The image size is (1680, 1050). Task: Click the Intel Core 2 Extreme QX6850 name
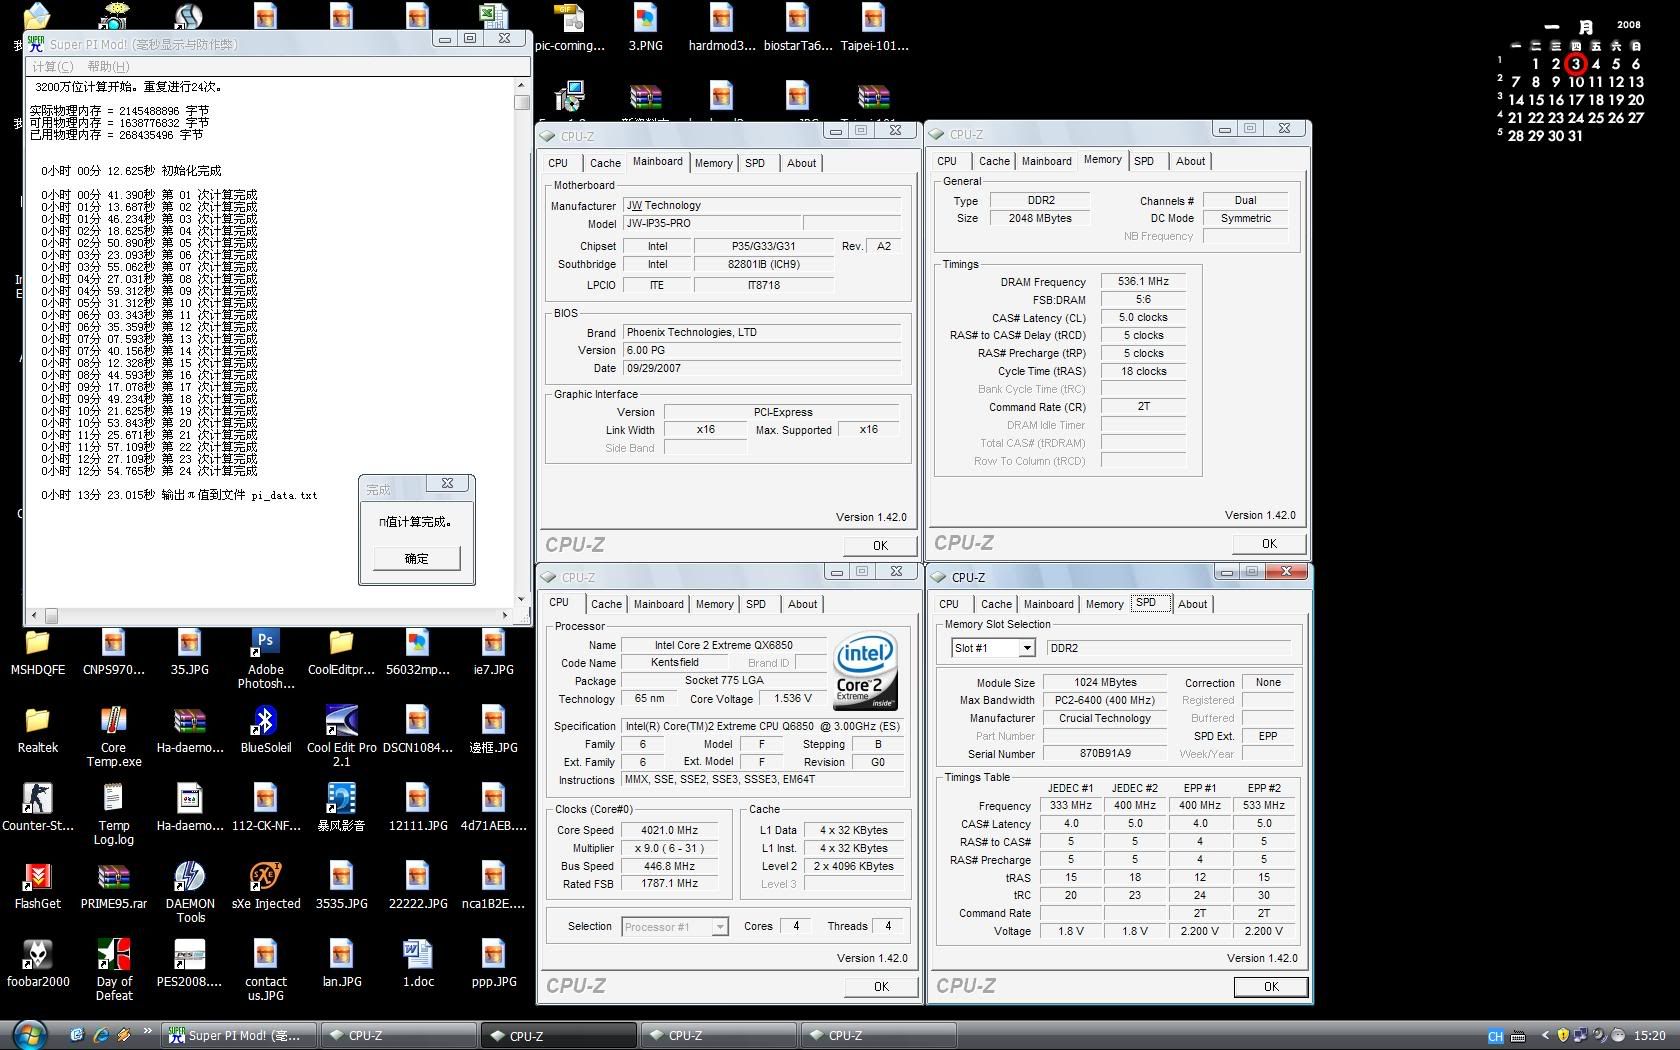click(x=724, y=645)
